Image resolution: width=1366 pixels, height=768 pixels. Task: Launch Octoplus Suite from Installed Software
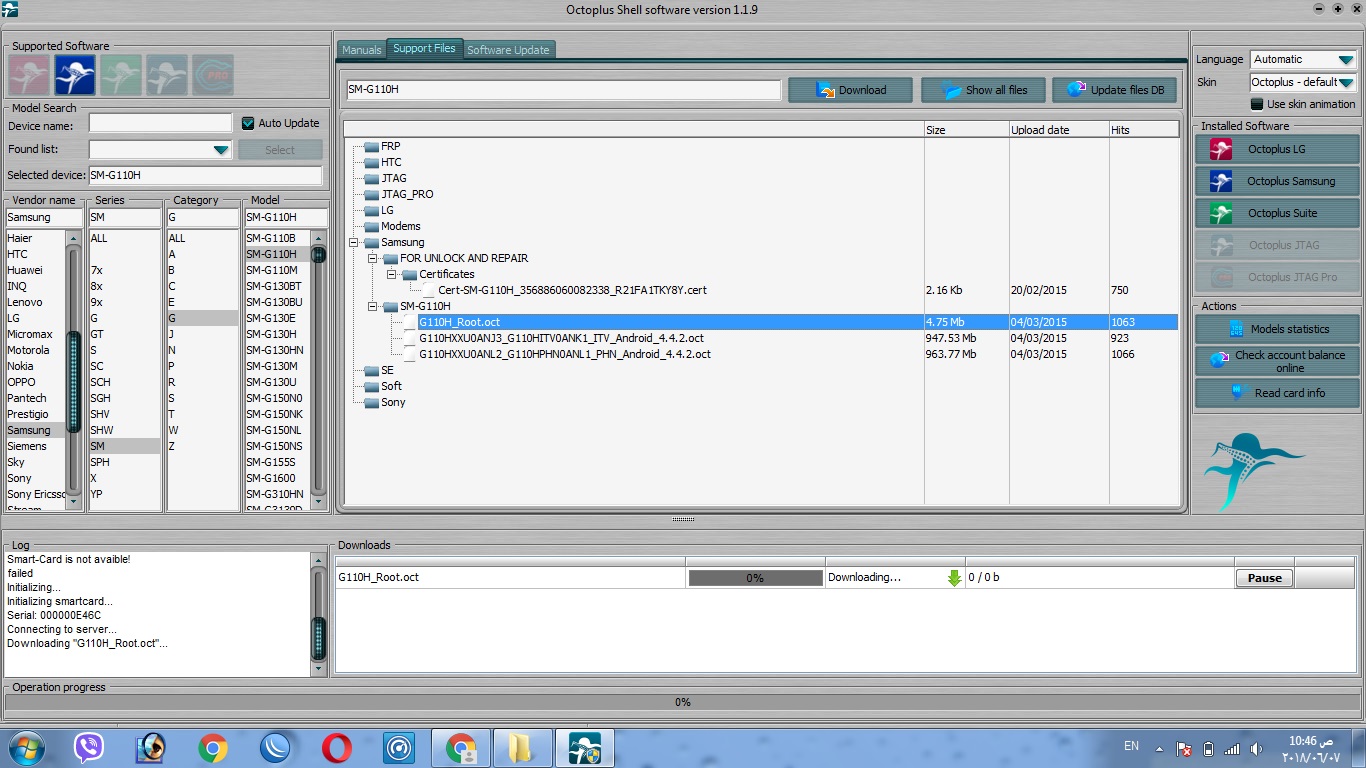click(x=1277, y=213)
